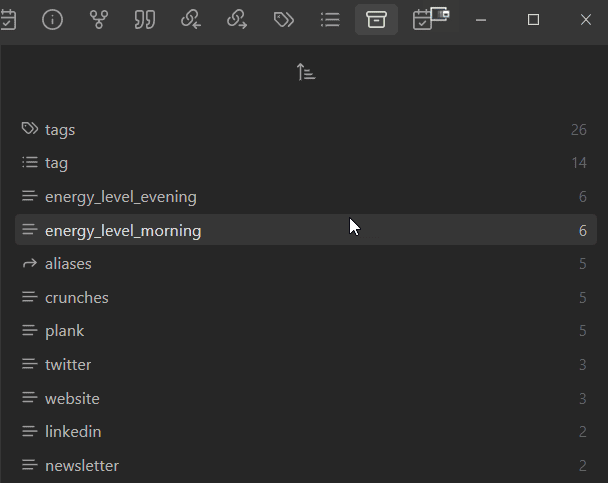The width and height of the screenshot is (608, 483).
Task: Maximize the application window
Action: [x=533, y=19]
